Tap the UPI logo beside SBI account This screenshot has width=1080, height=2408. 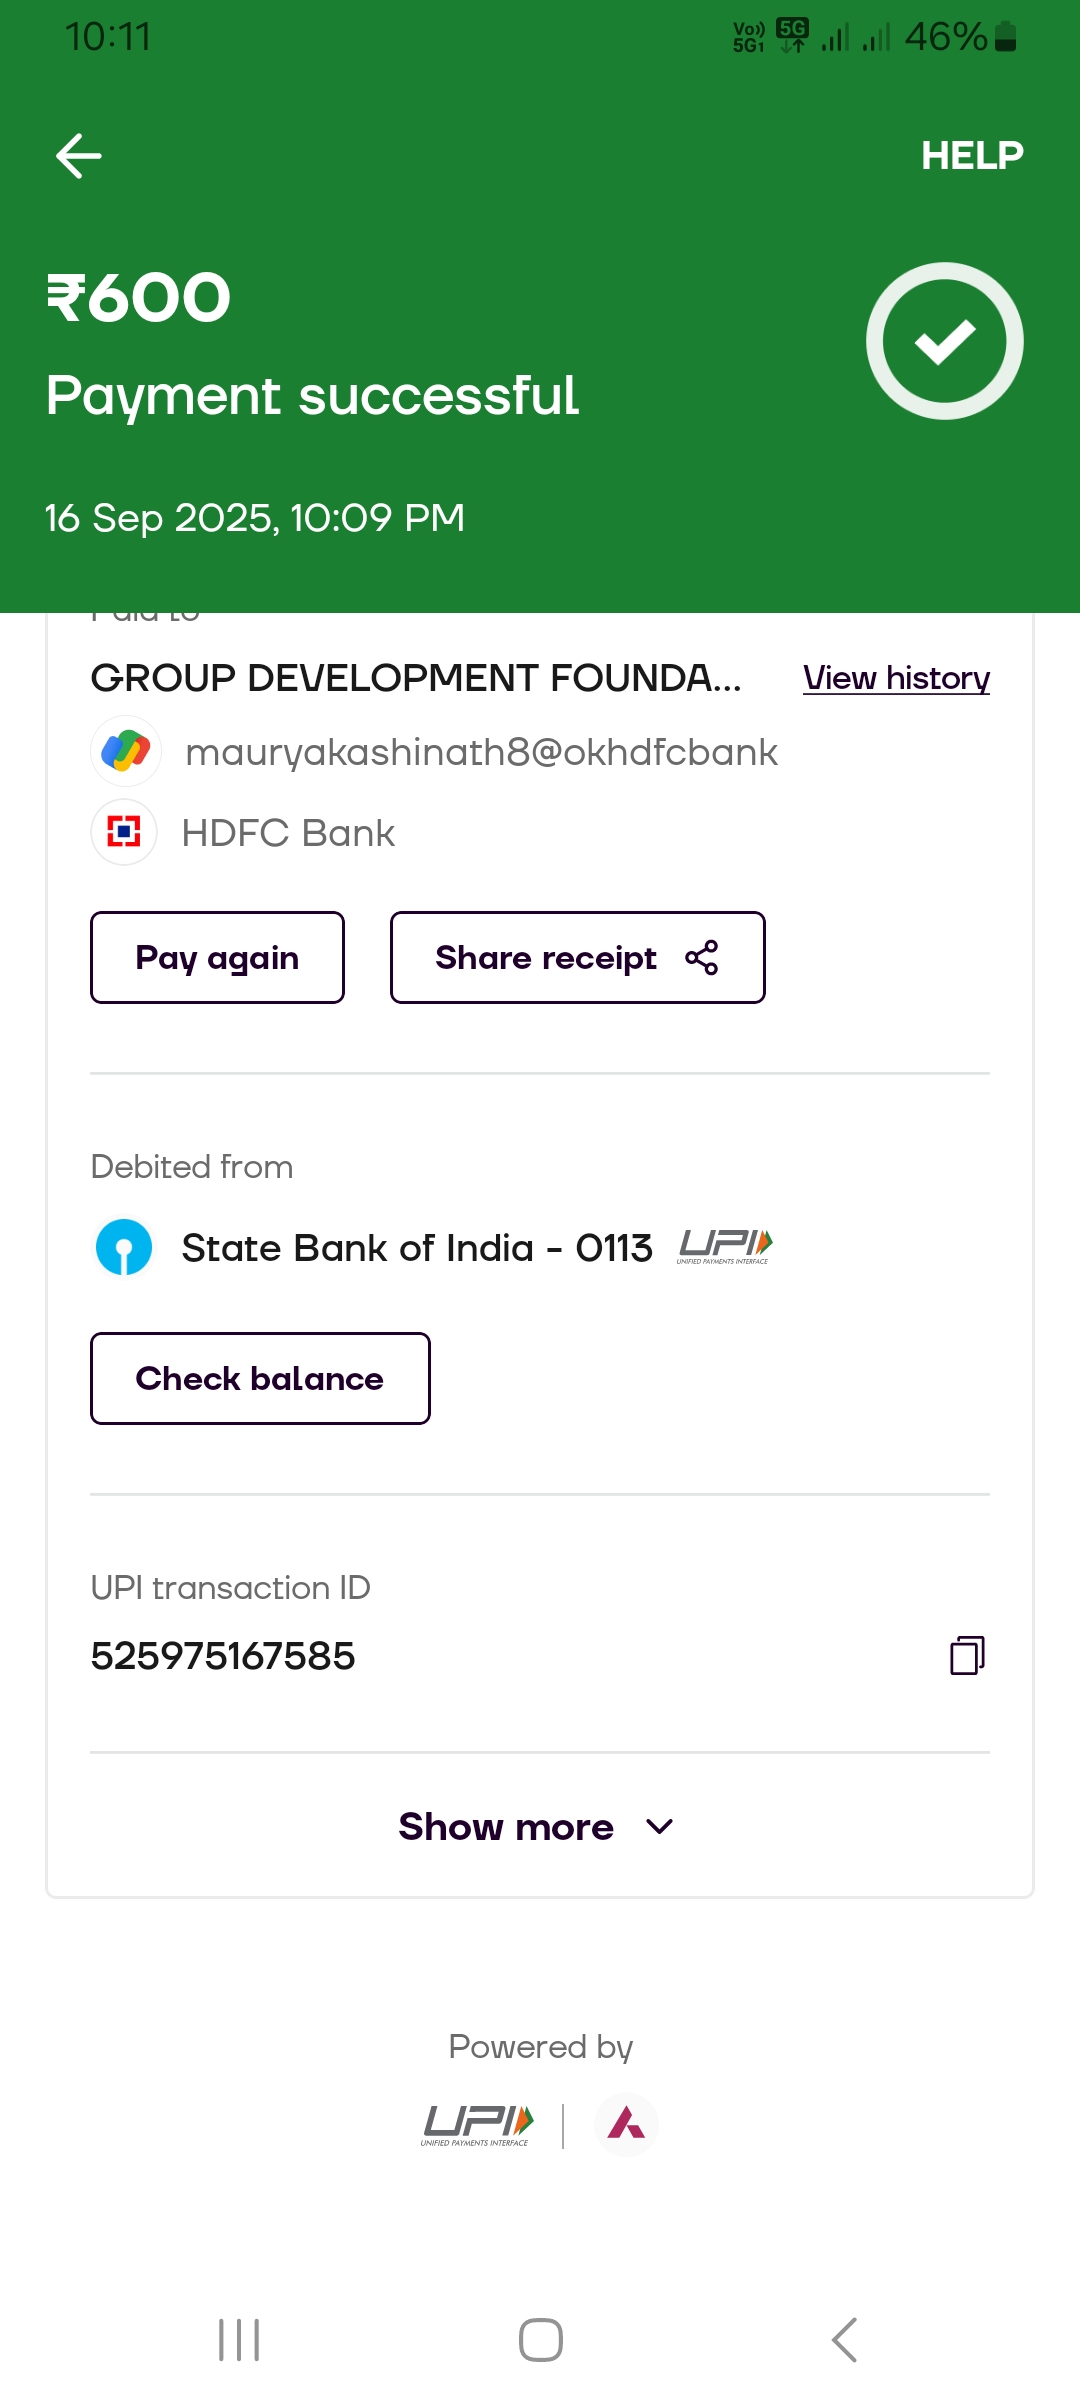coord(725,1246)
